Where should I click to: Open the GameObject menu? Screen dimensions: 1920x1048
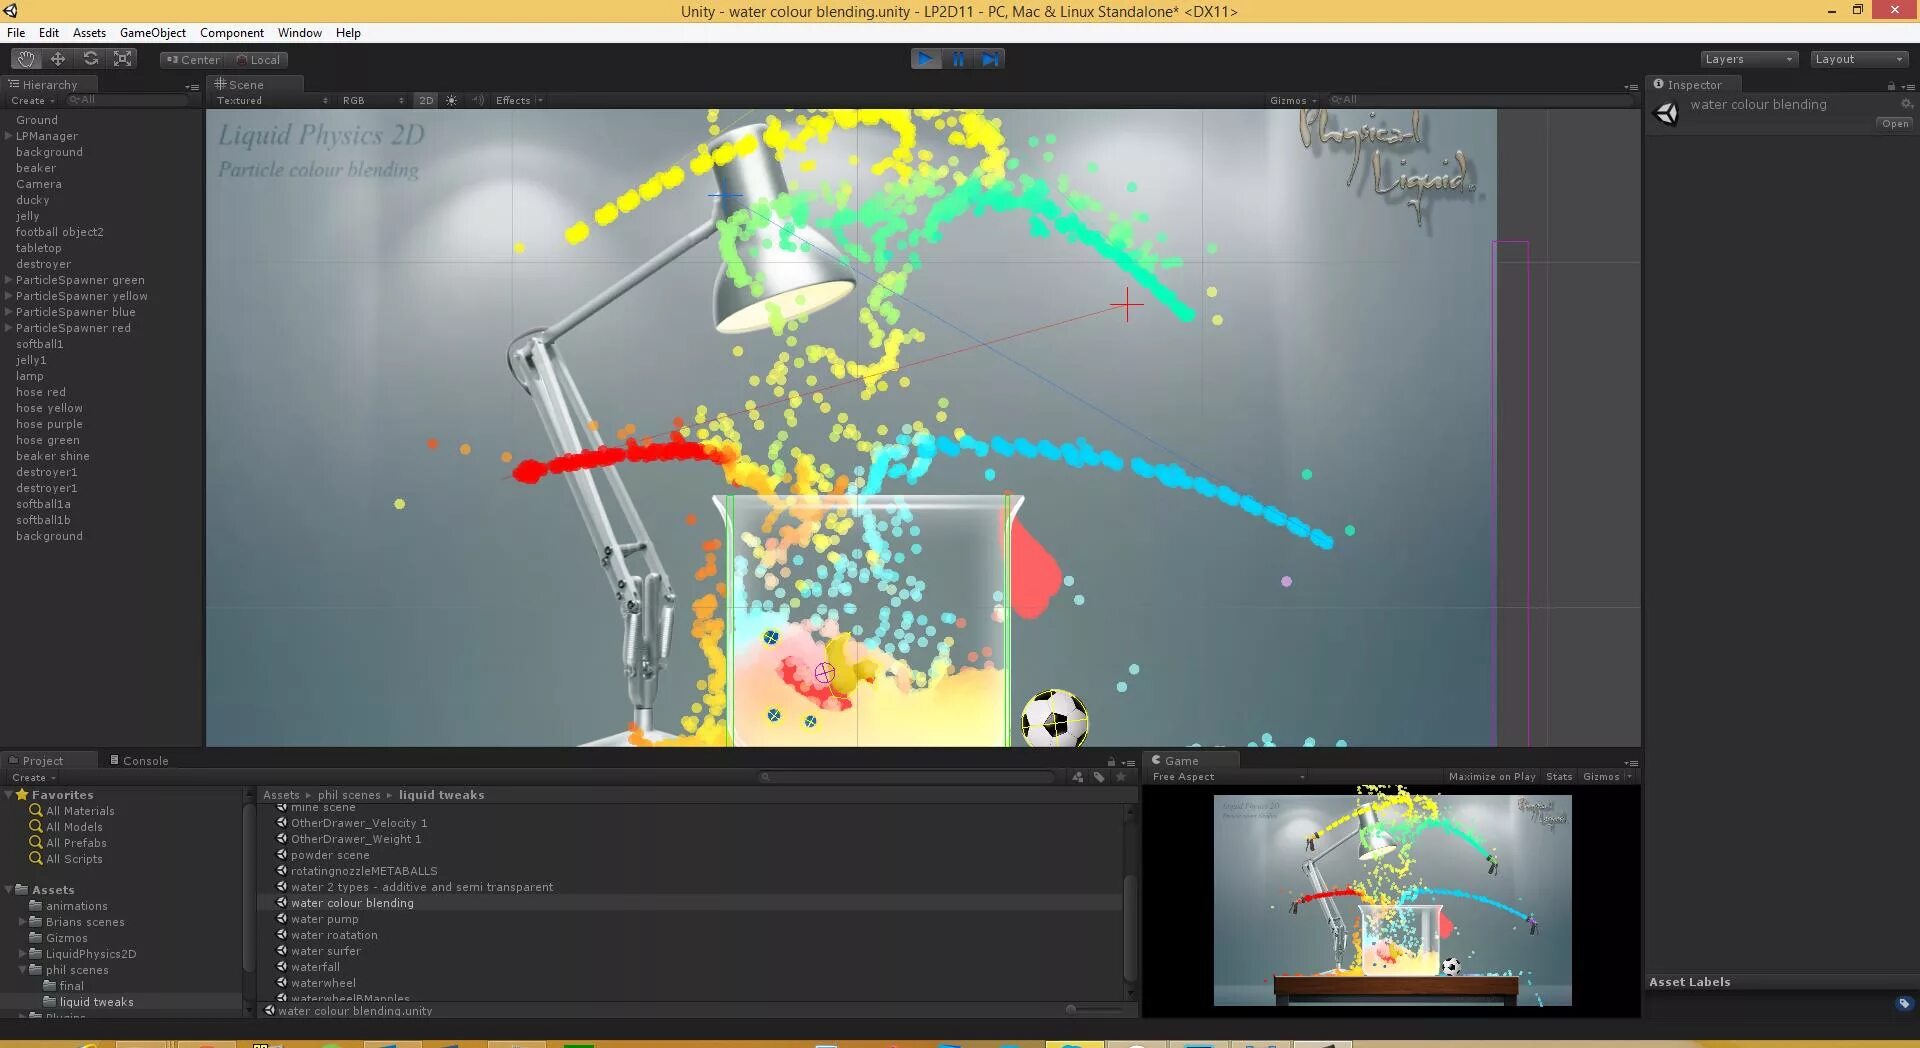point(152,33)
